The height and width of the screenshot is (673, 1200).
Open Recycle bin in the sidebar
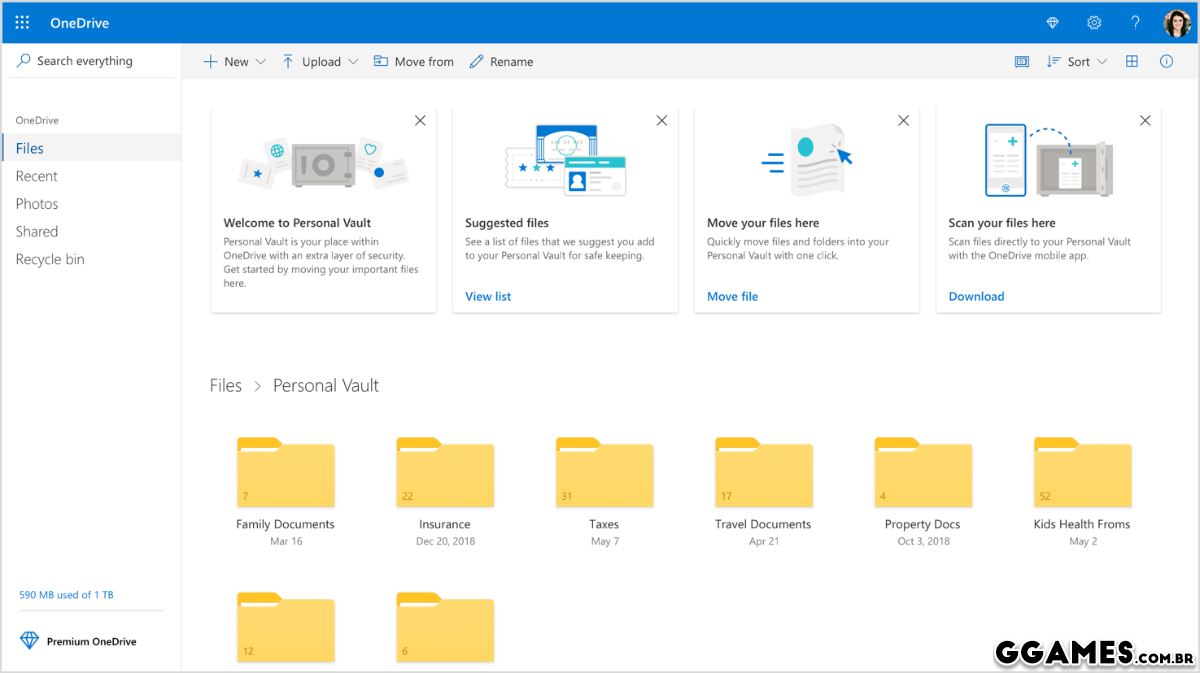(50, 259)
